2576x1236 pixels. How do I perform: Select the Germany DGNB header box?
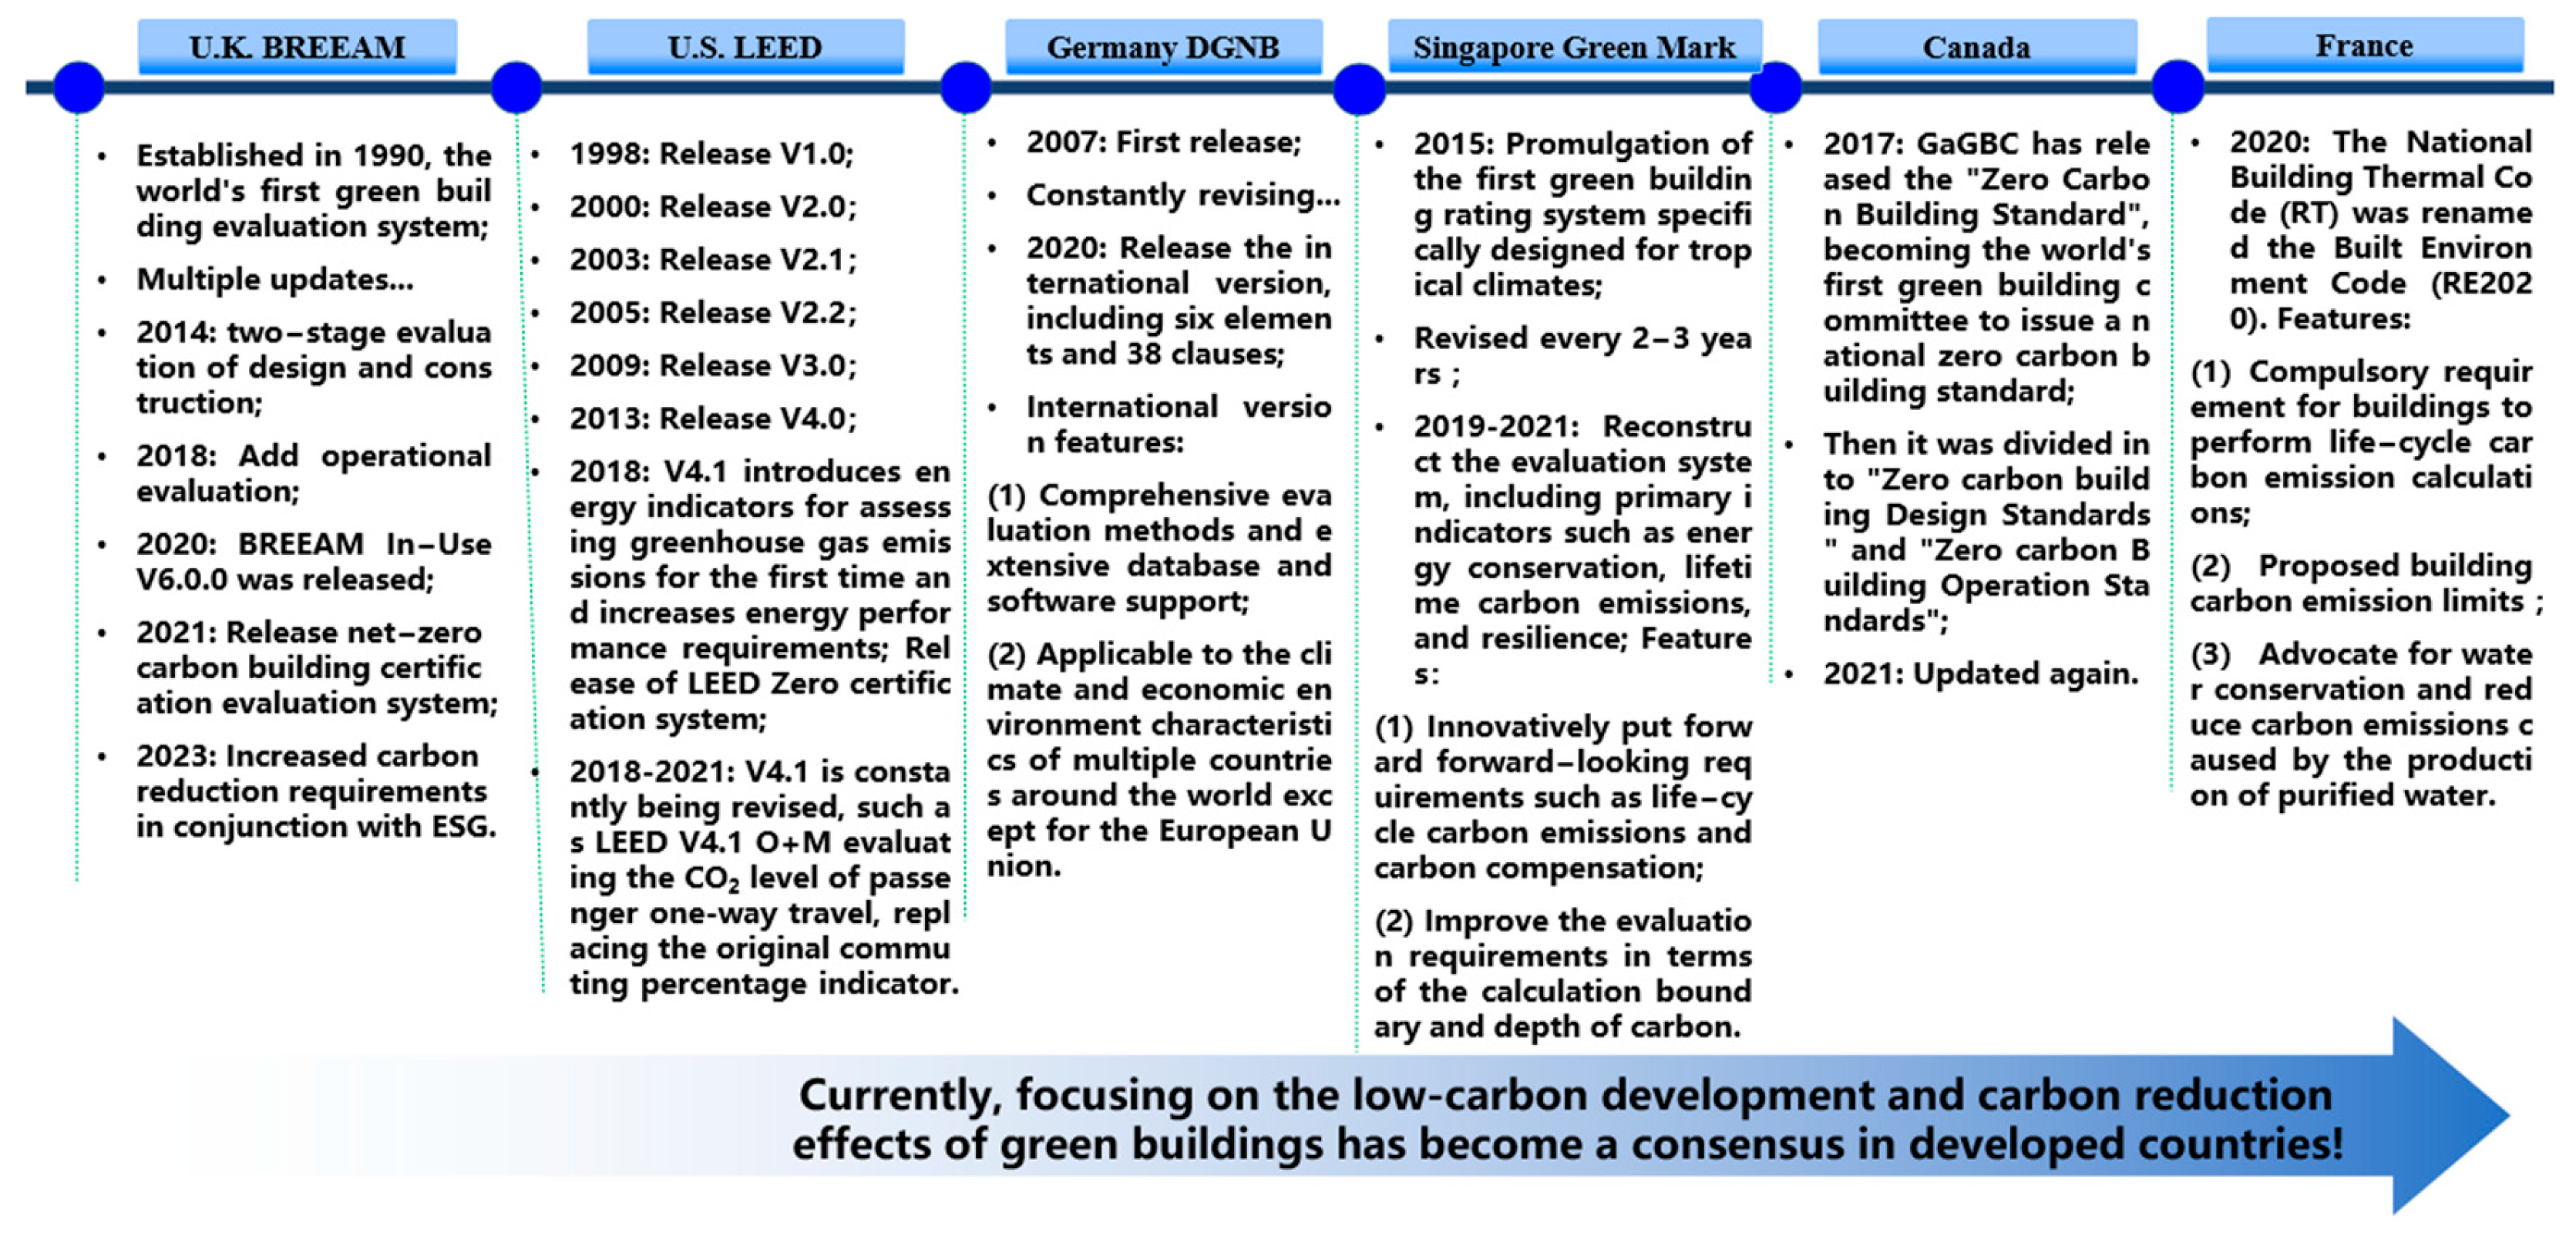click(x=1163, y=47)
